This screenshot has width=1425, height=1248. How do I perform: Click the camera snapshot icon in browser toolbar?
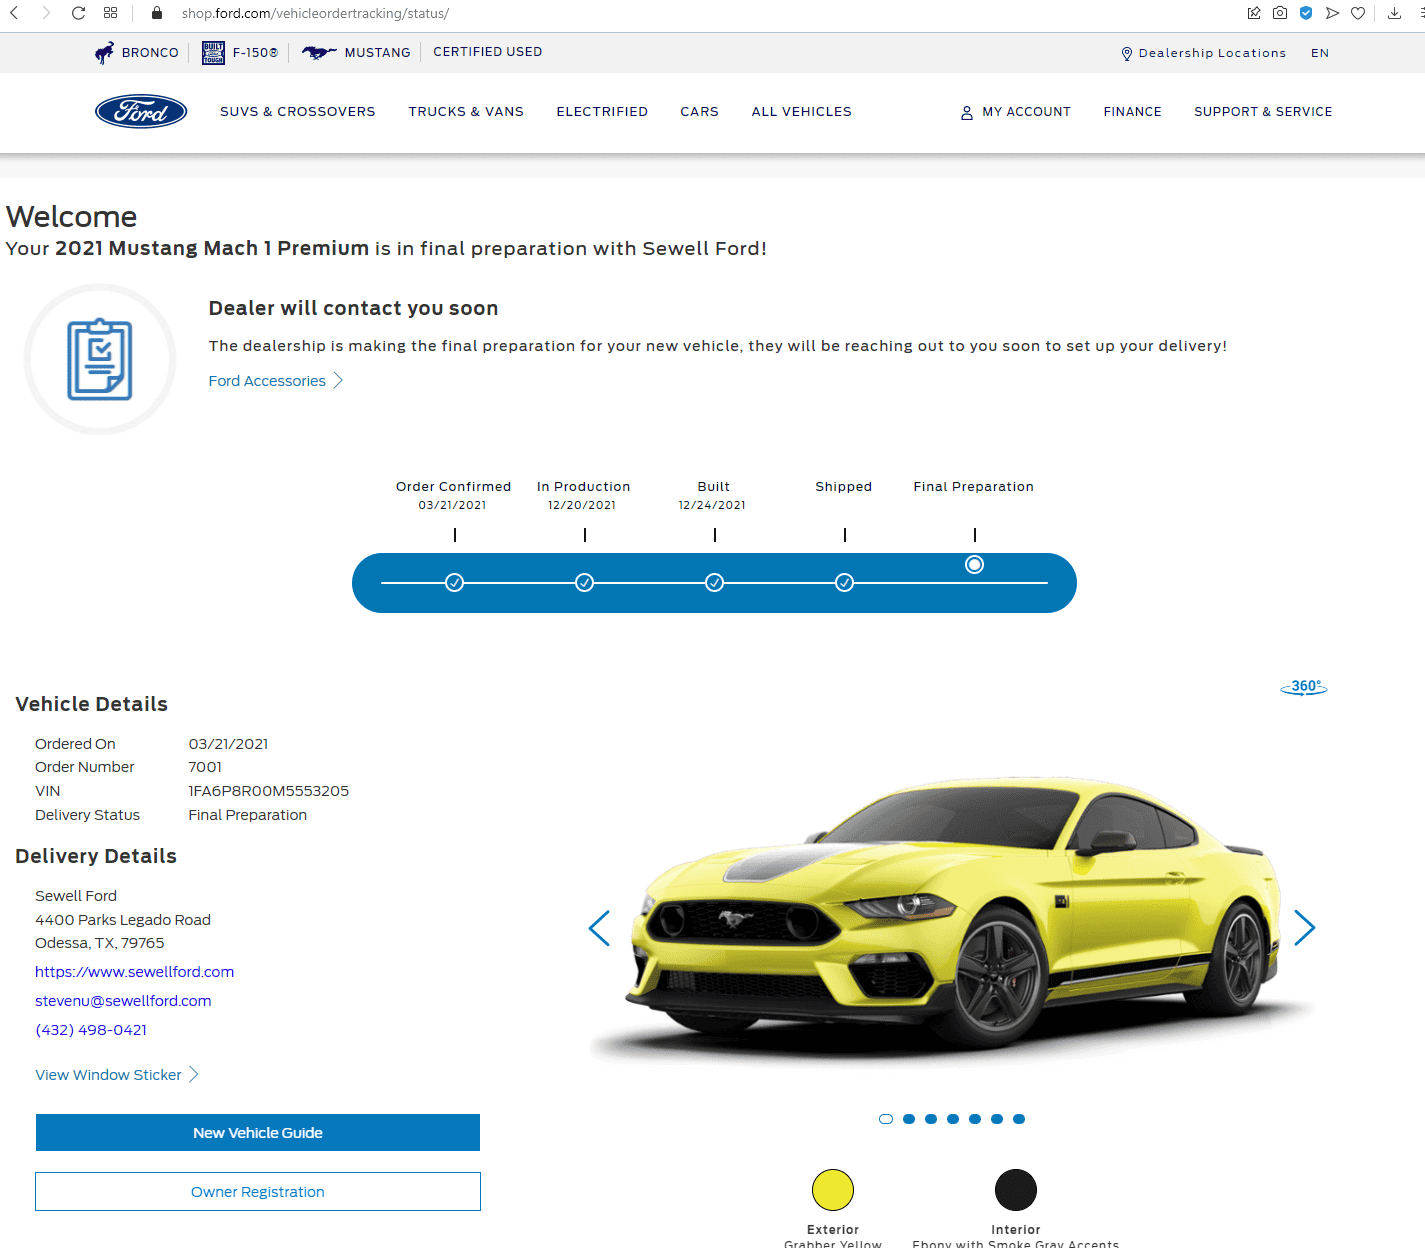tap(1280, 13)
